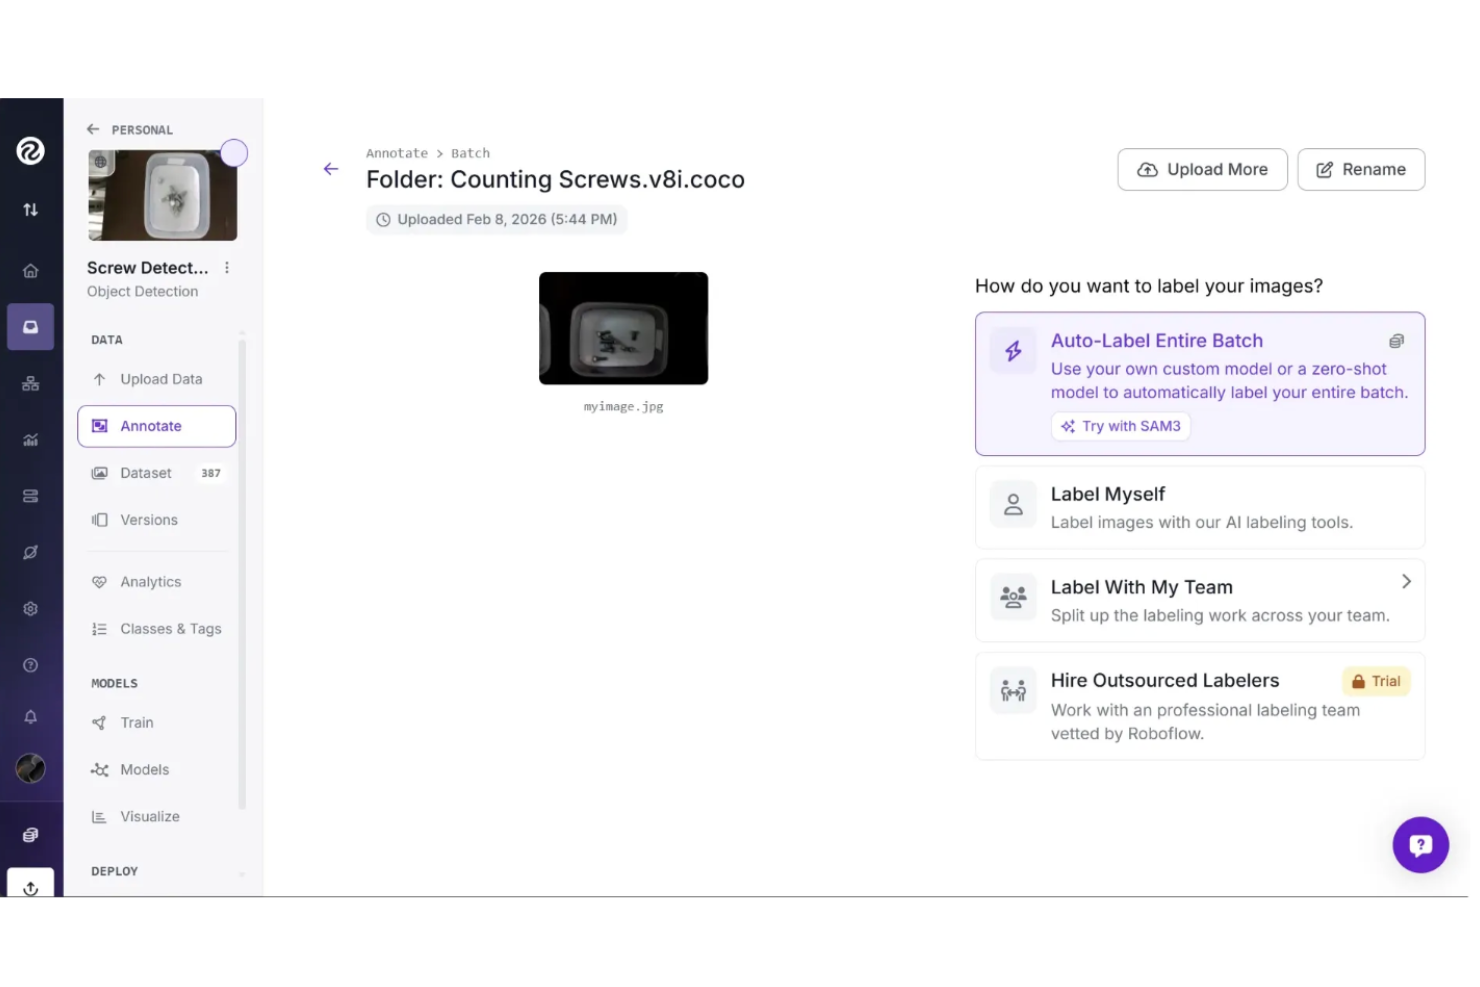Expand Label With My Team via its chevron
Viewport: 1480px width, 987px height.
pyautogui.click(x=1406, y=581)
